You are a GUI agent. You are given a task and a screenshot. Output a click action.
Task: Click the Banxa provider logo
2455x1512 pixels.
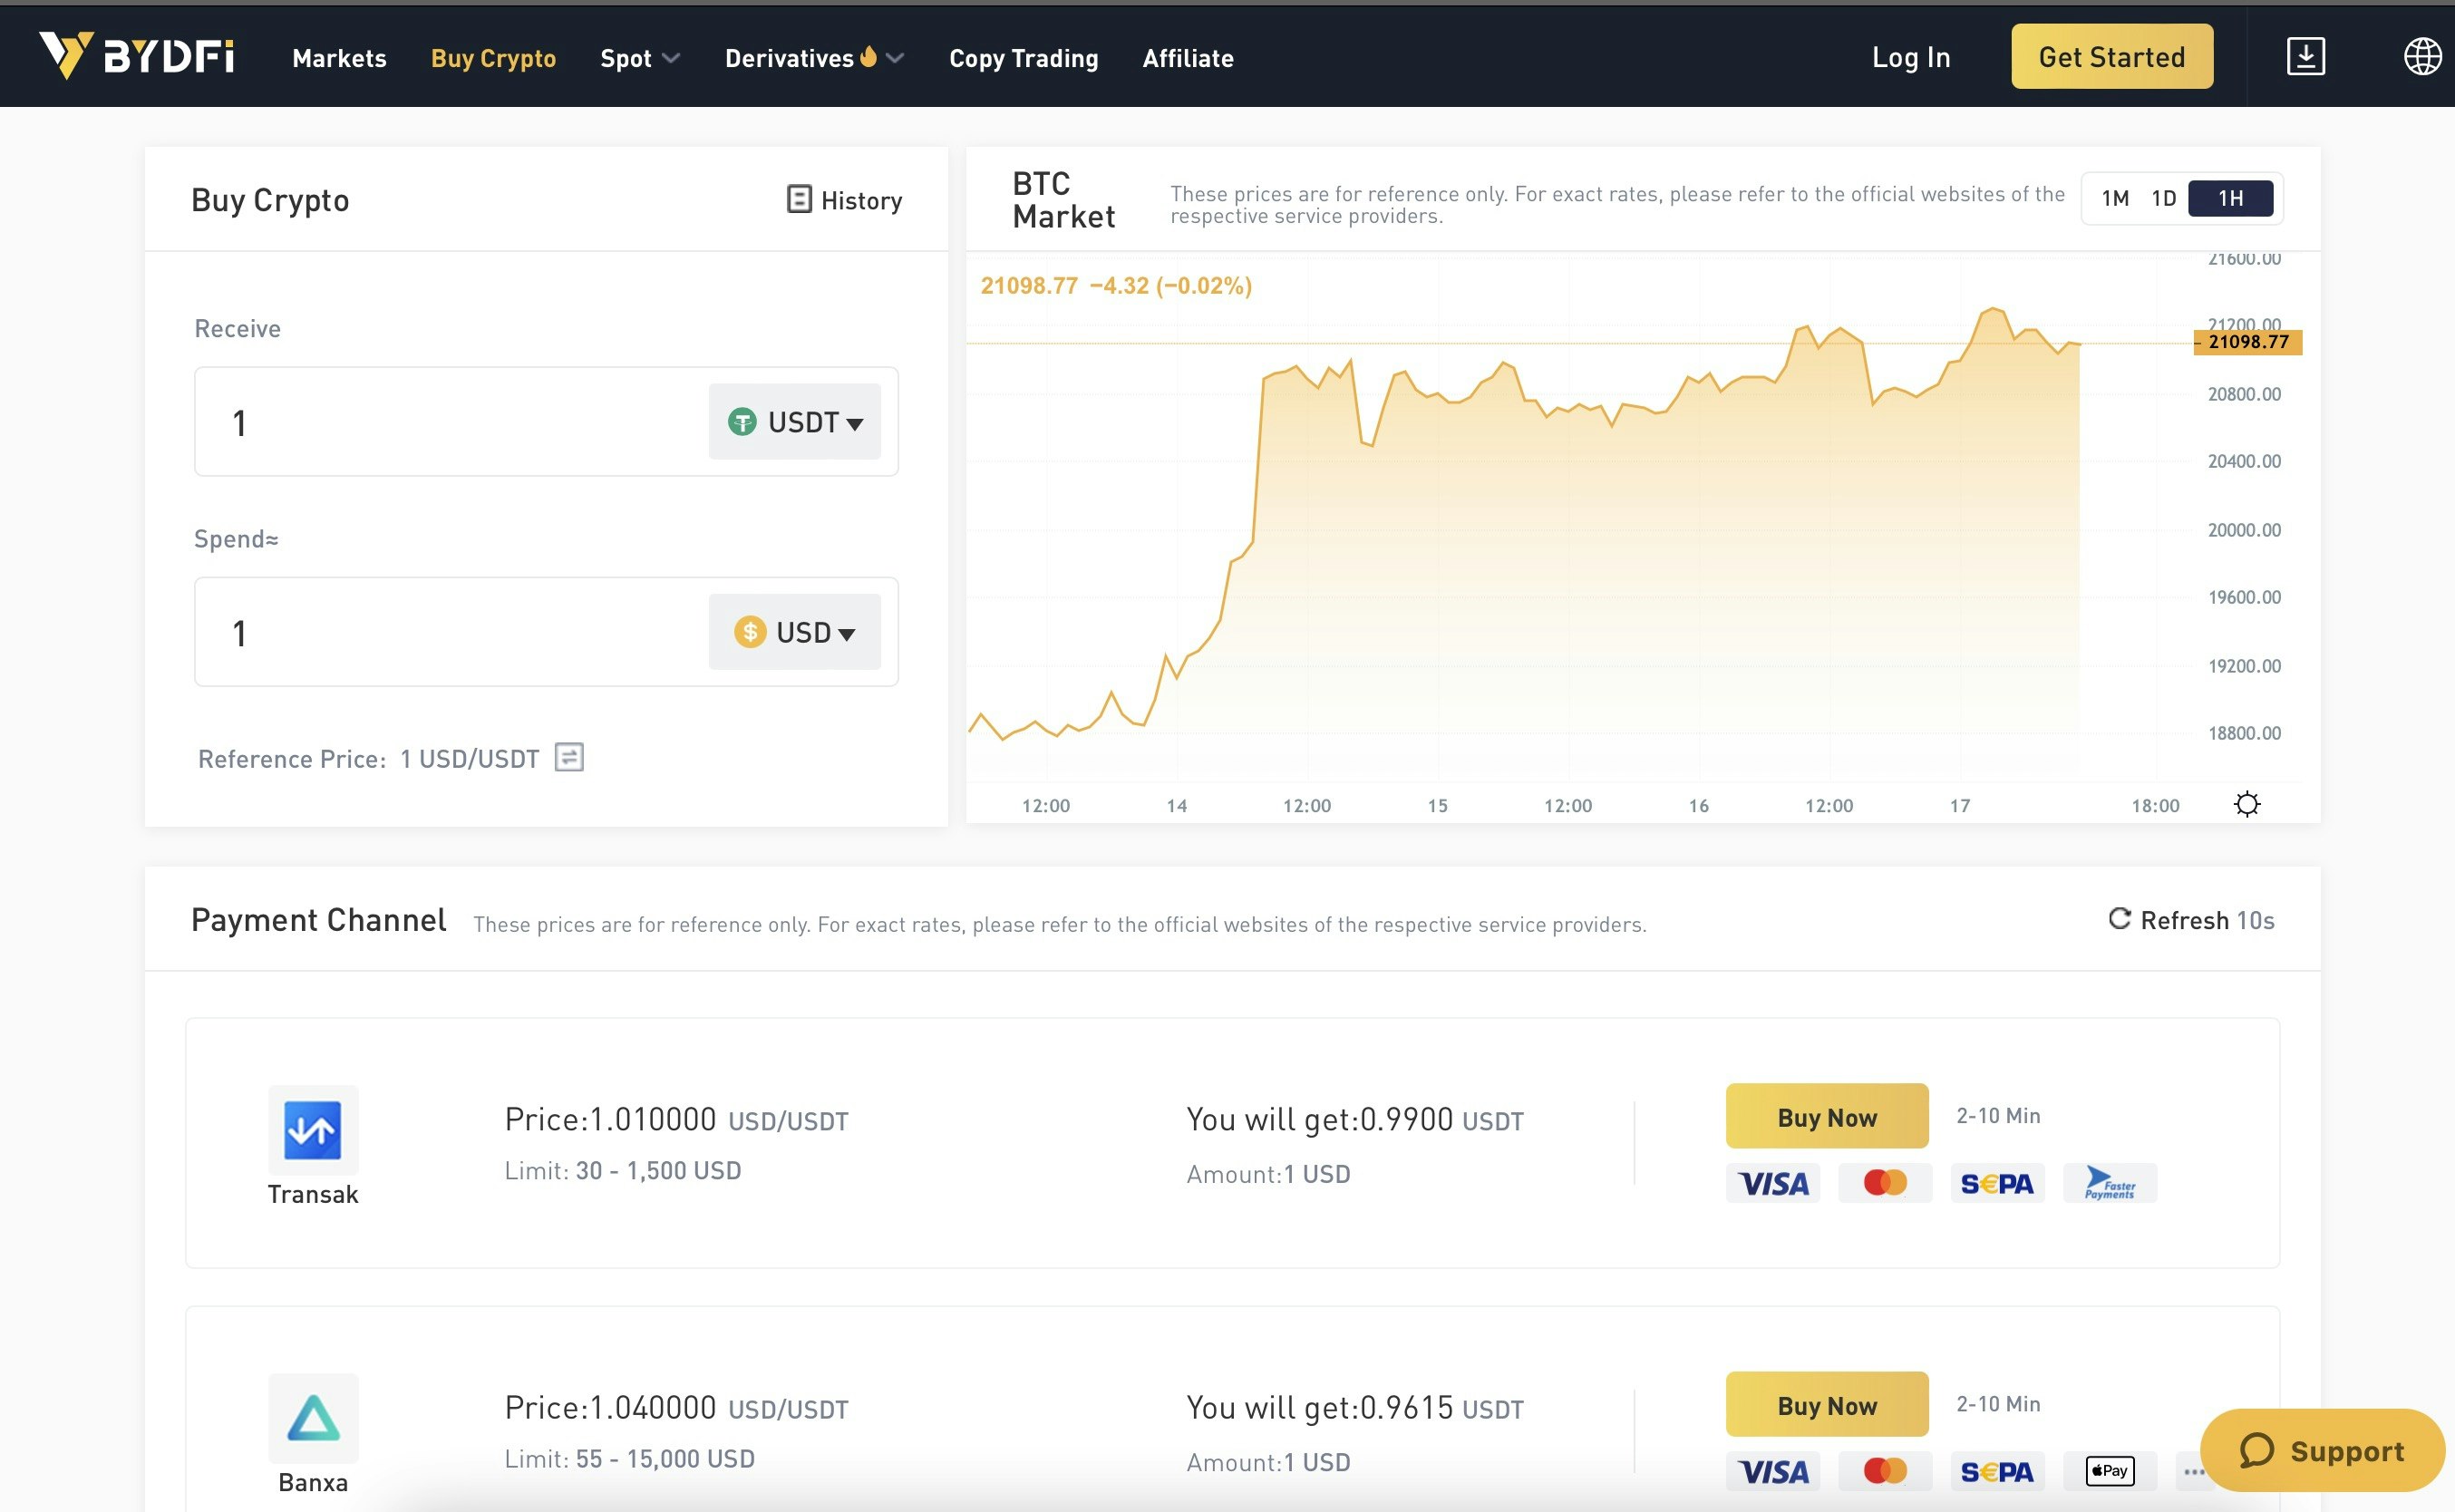click(x=313, y=1418)
